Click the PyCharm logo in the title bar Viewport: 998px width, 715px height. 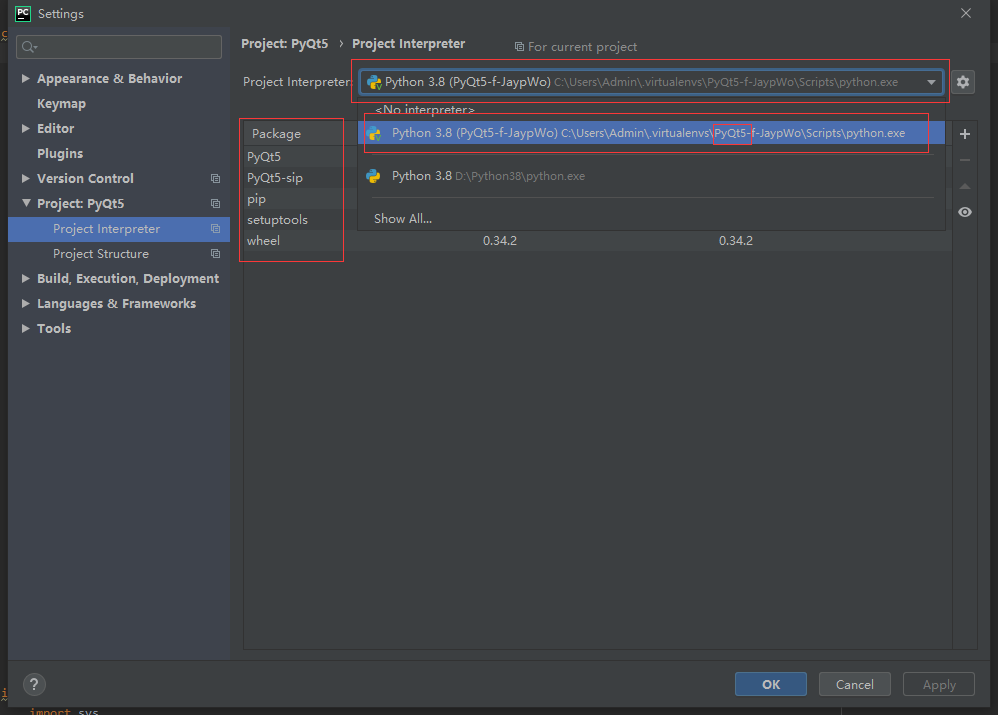click(22, 13)
